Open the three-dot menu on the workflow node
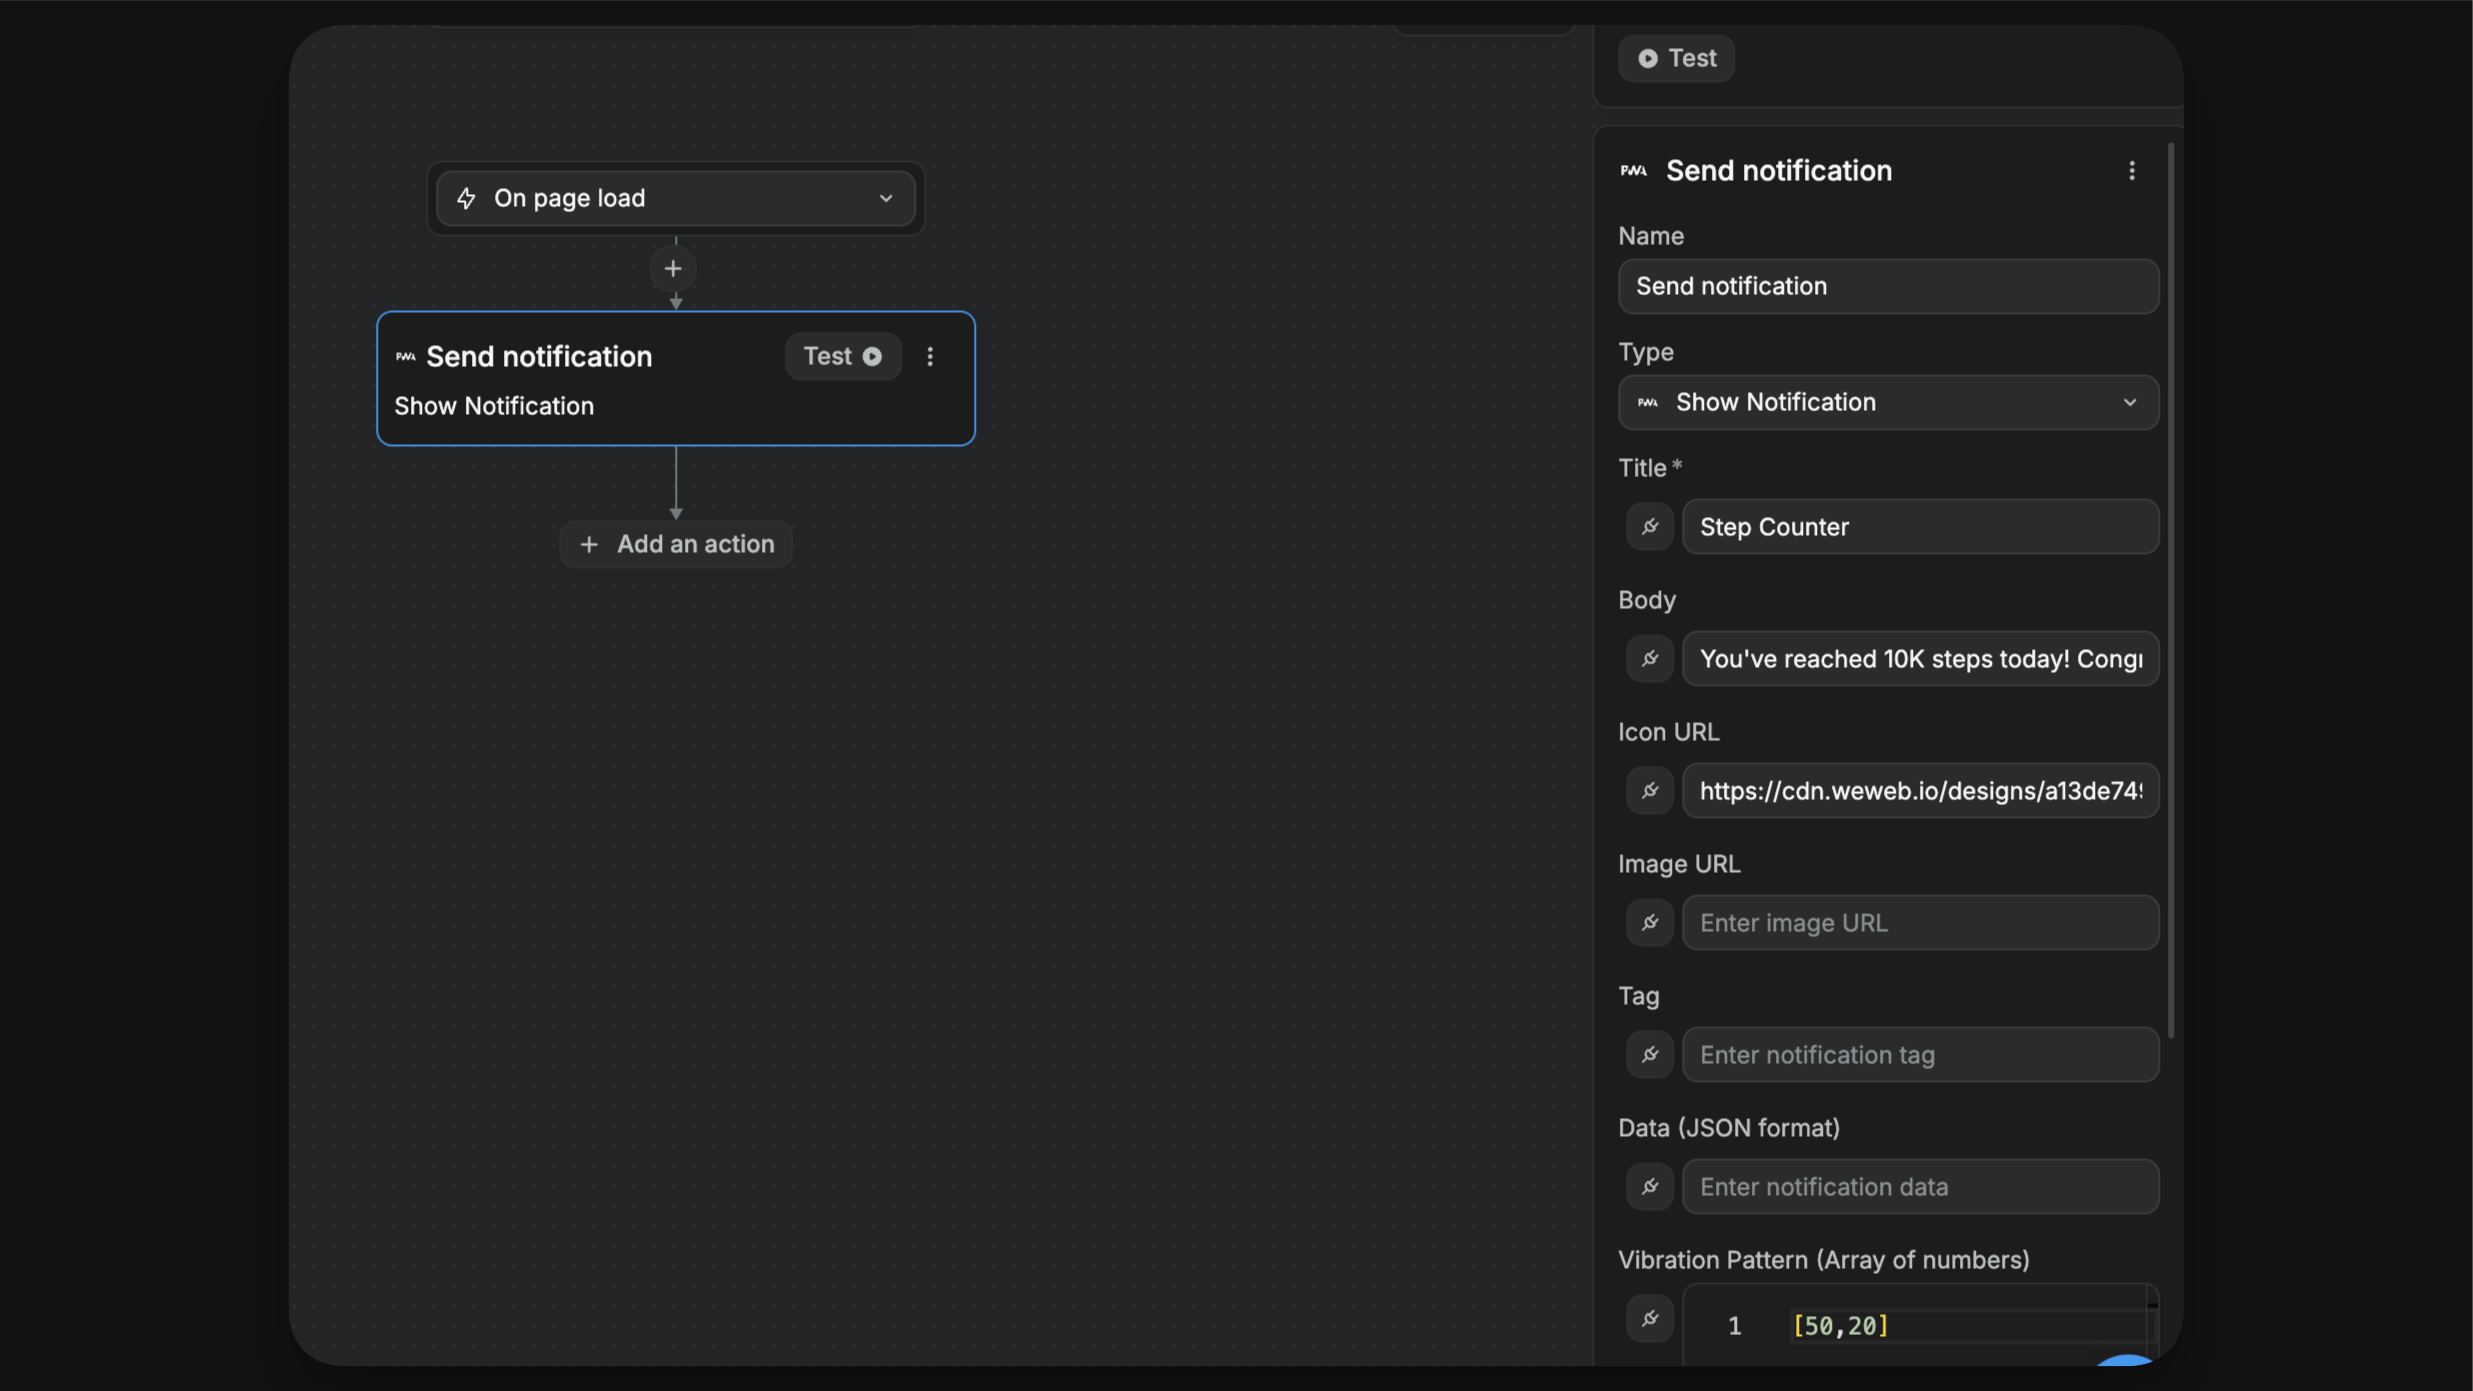The width and height of the screenshot is (2473, 1391). [x=930, y=356]
